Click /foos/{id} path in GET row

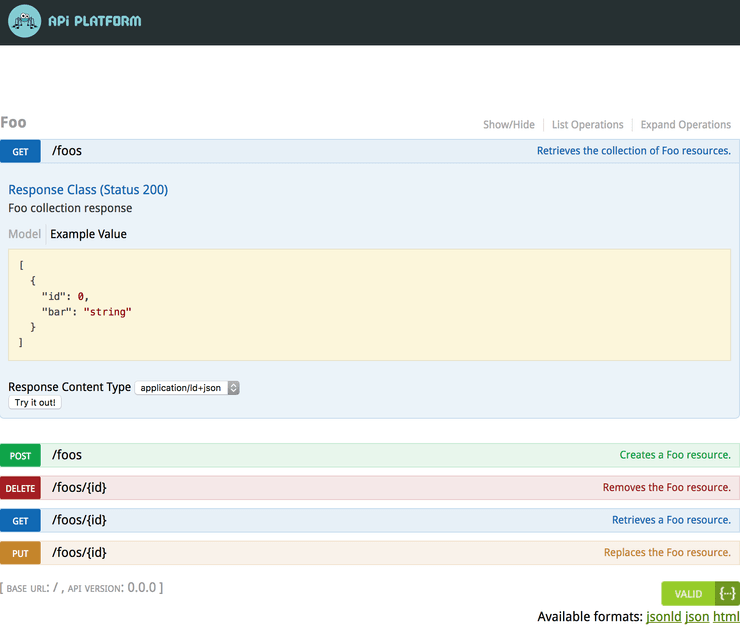click(79, 520)
